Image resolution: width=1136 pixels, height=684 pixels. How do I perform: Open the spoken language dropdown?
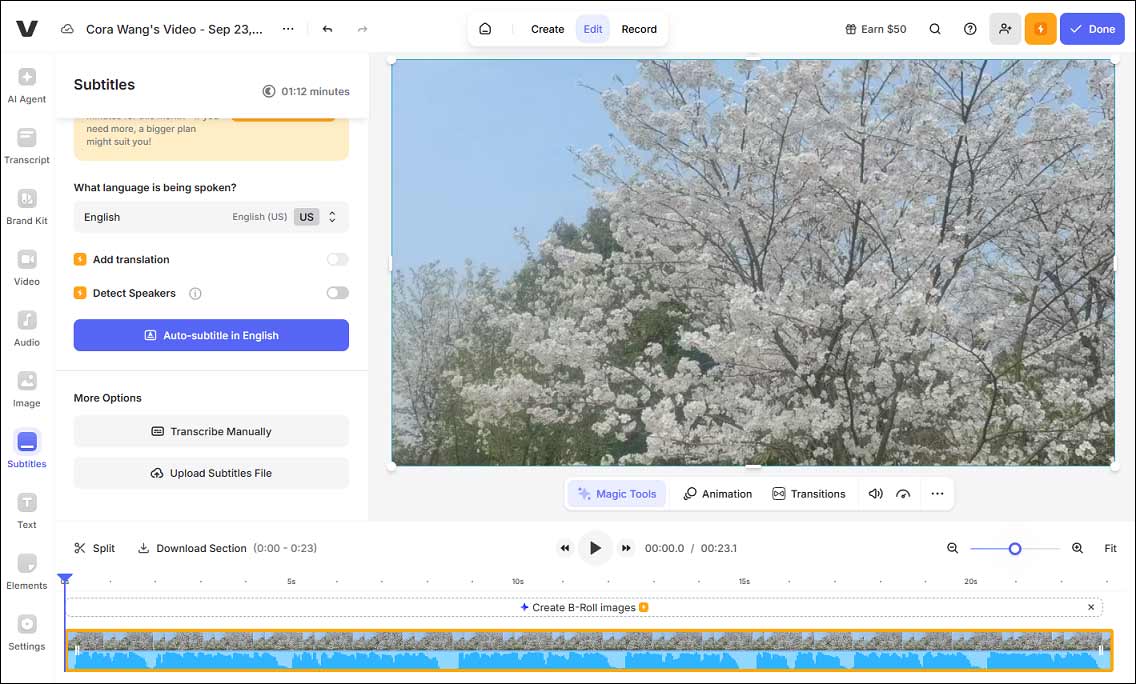(x=150, y=217)
